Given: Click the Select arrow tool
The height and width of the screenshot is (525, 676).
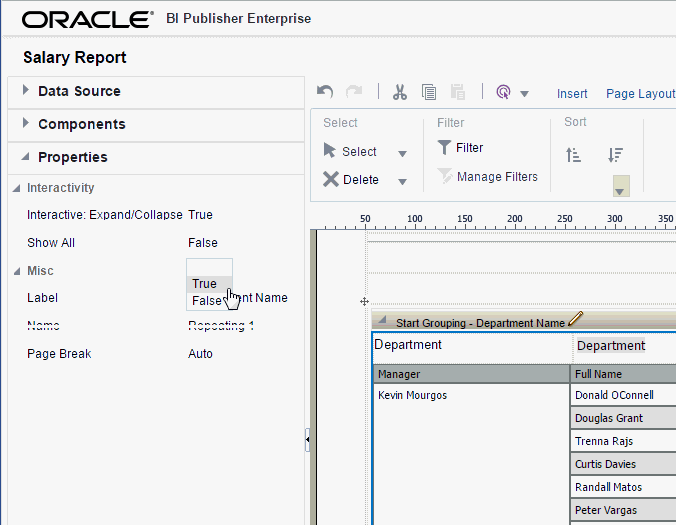Looking at the screenshot, I should tap(350, 151).
